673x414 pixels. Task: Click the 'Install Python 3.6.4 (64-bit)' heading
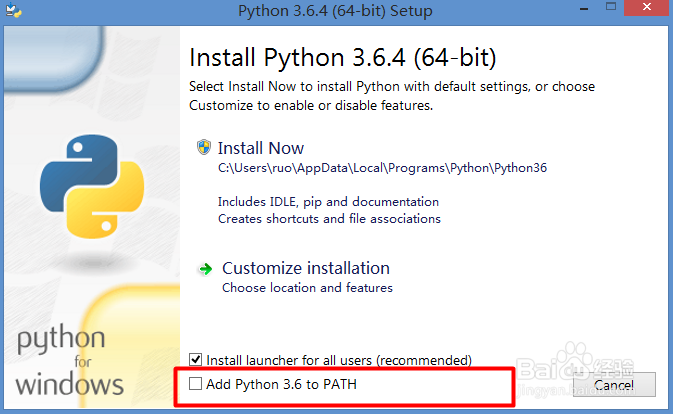pyautogui.click(x=343, y=54)
